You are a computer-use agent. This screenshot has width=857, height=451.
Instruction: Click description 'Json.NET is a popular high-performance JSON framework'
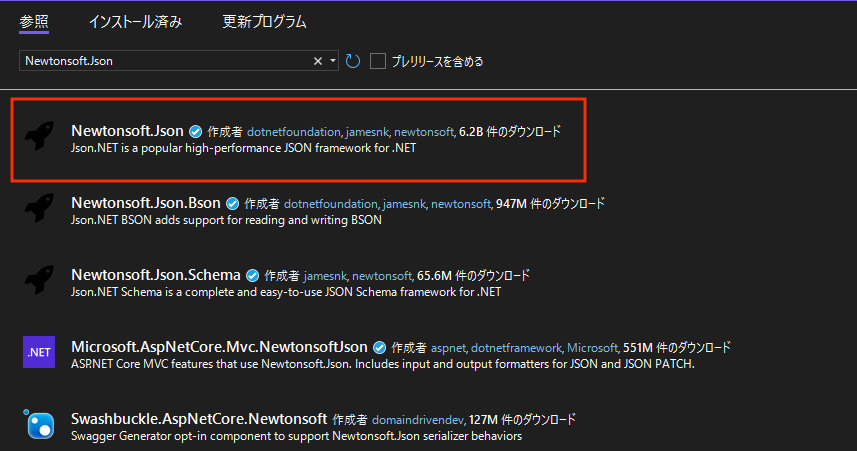click(244, 148)
